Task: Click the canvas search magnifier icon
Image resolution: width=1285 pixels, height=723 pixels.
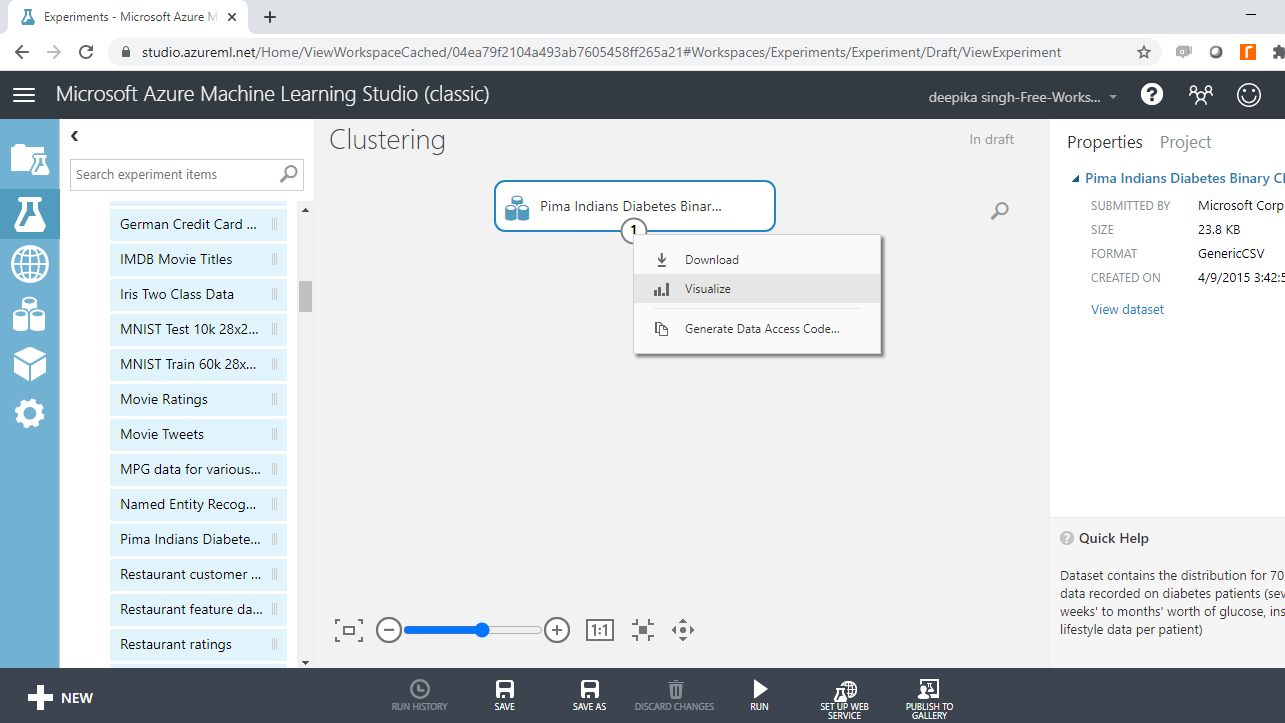Action: 999,211
